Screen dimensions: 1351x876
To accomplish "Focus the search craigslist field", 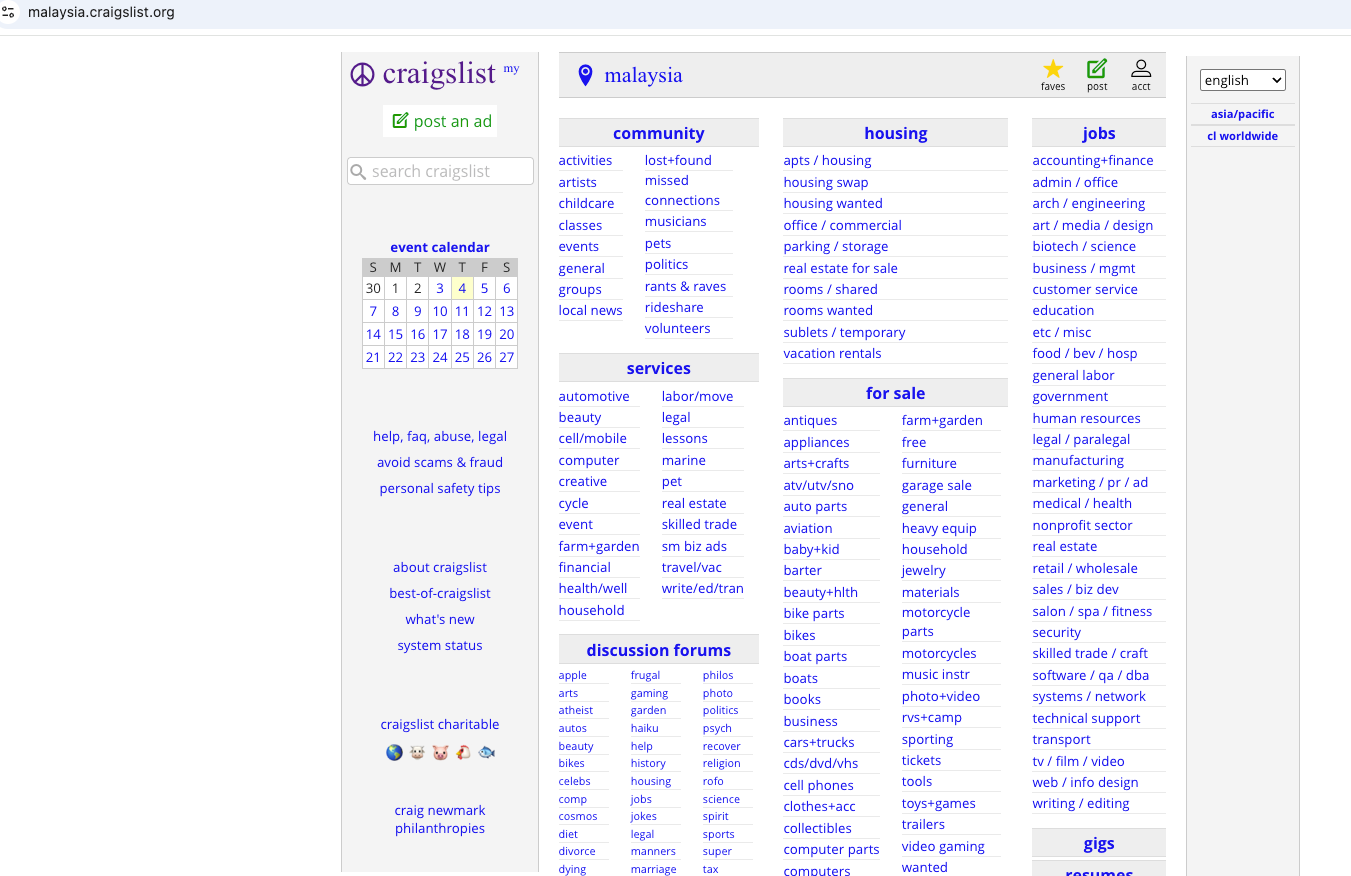I will click(x=440, y=172).
